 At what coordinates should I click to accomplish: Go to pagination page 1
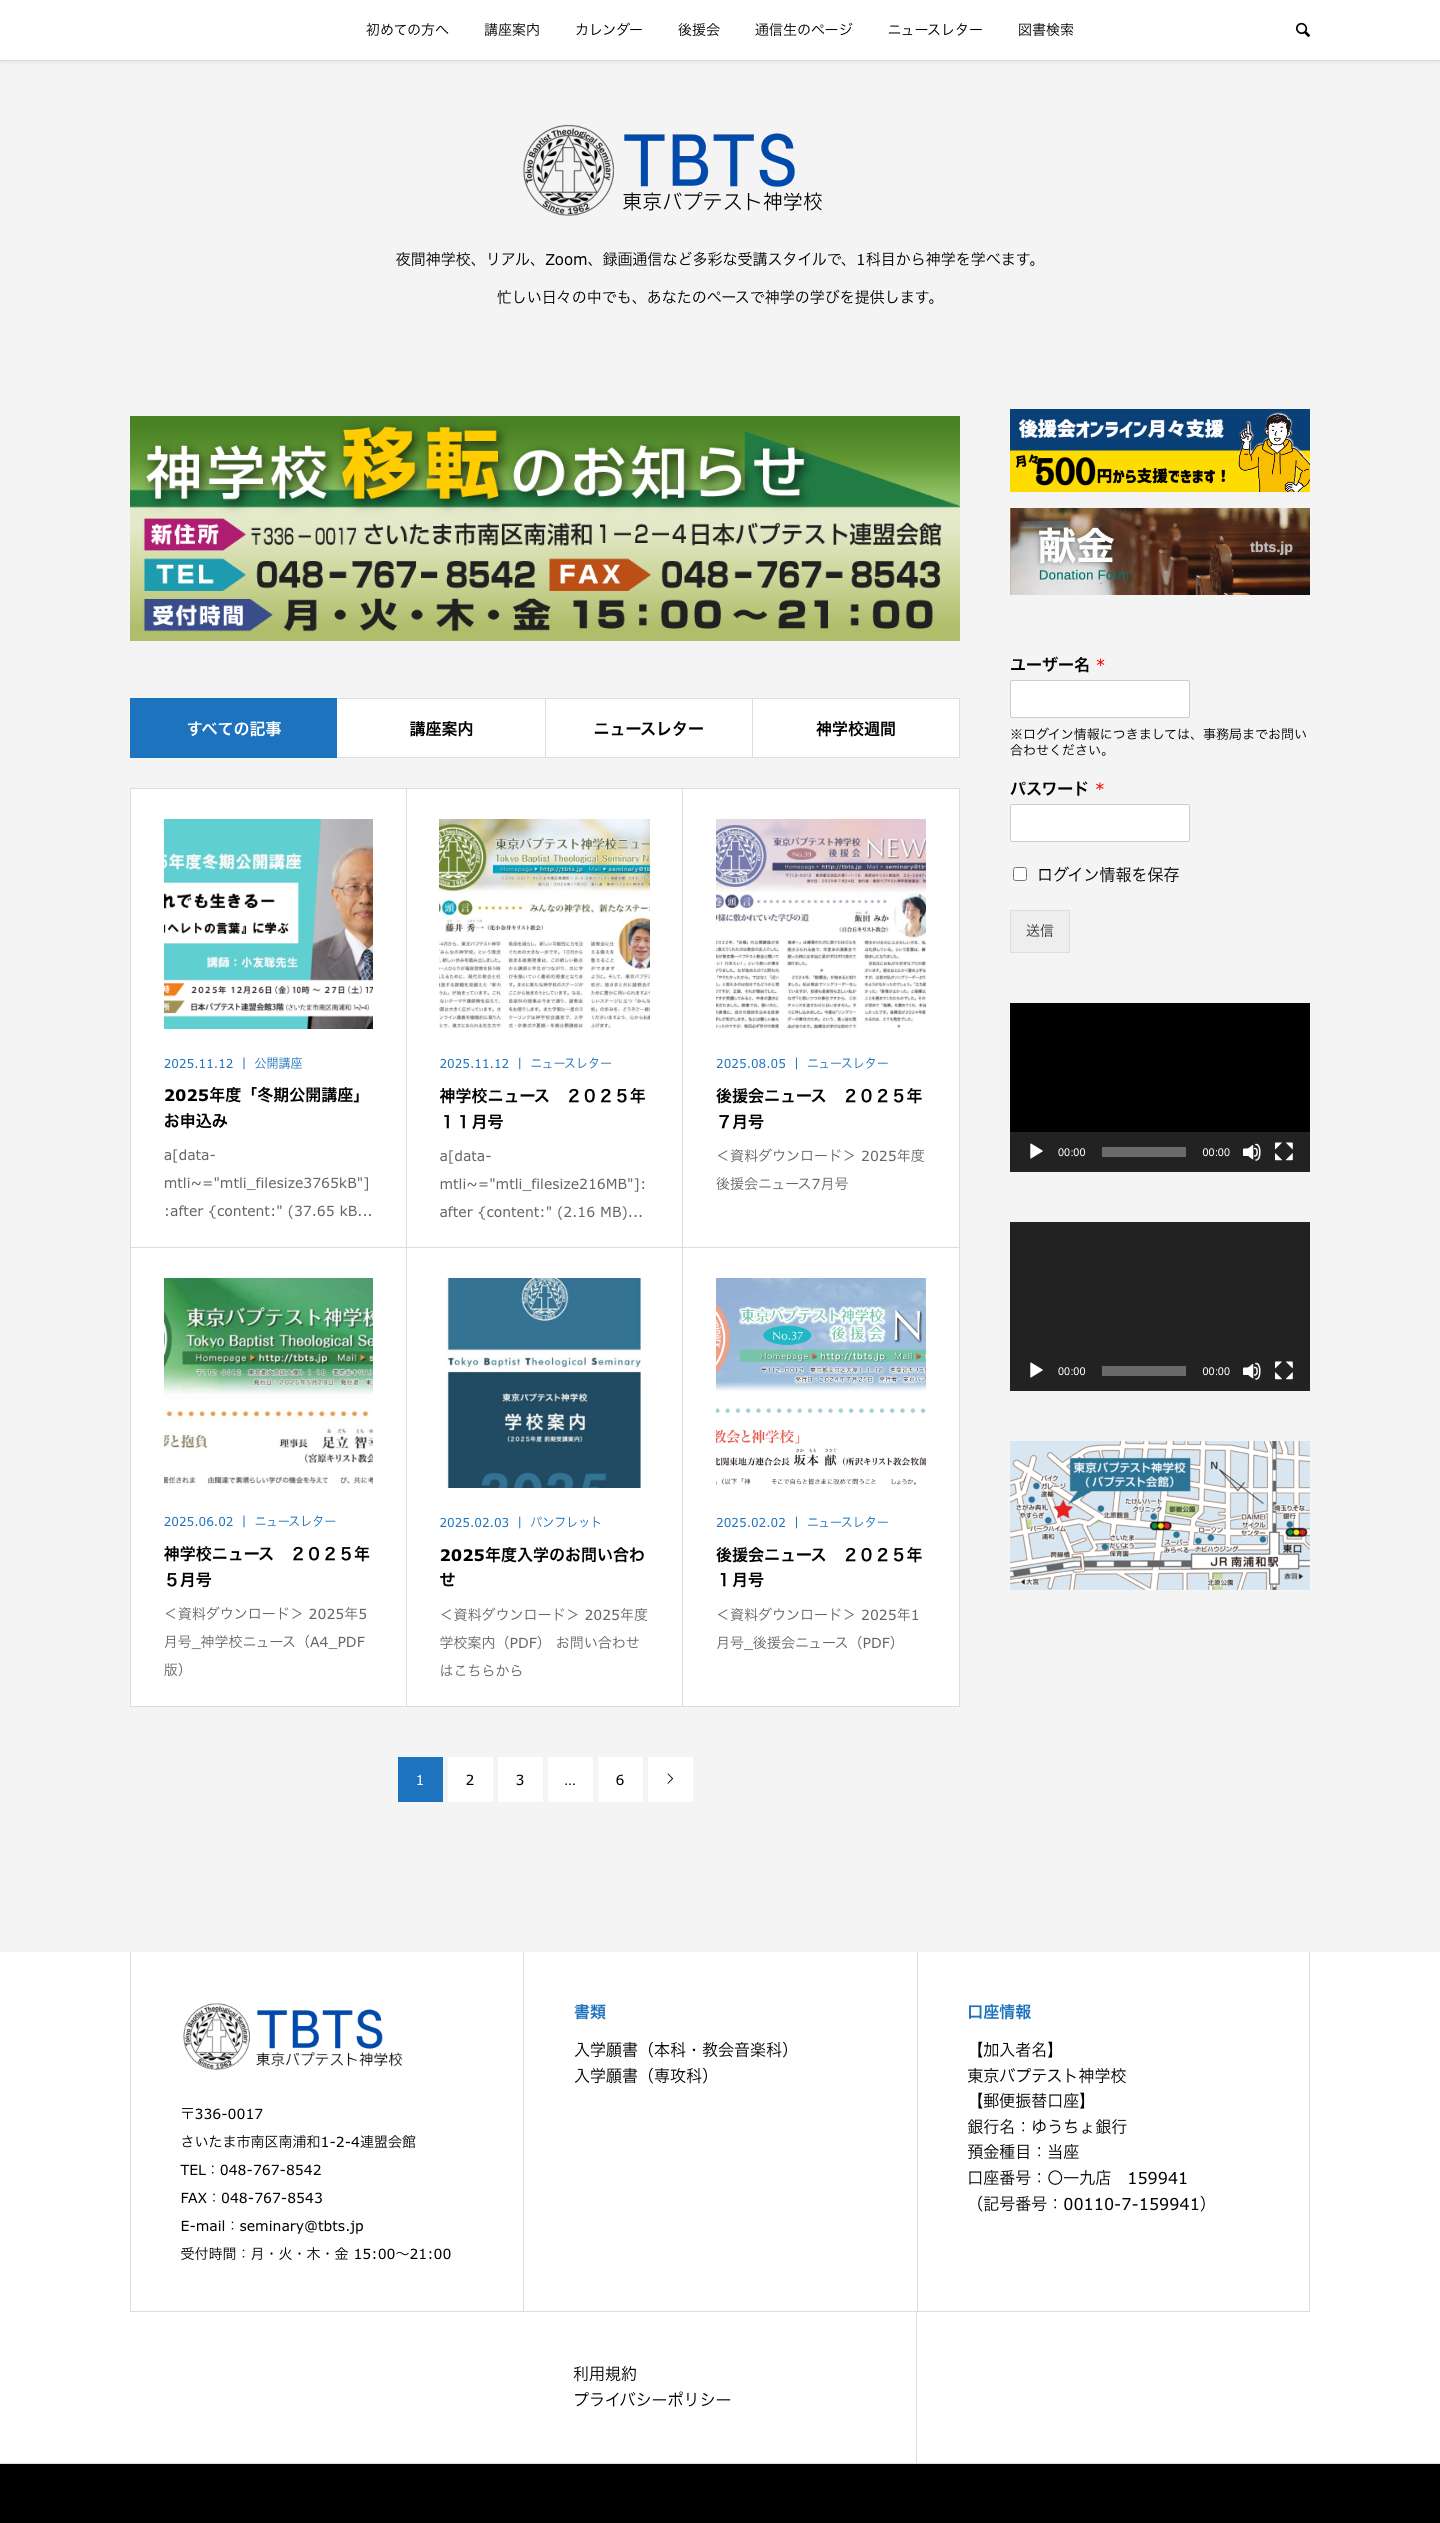pos(420,1779)
